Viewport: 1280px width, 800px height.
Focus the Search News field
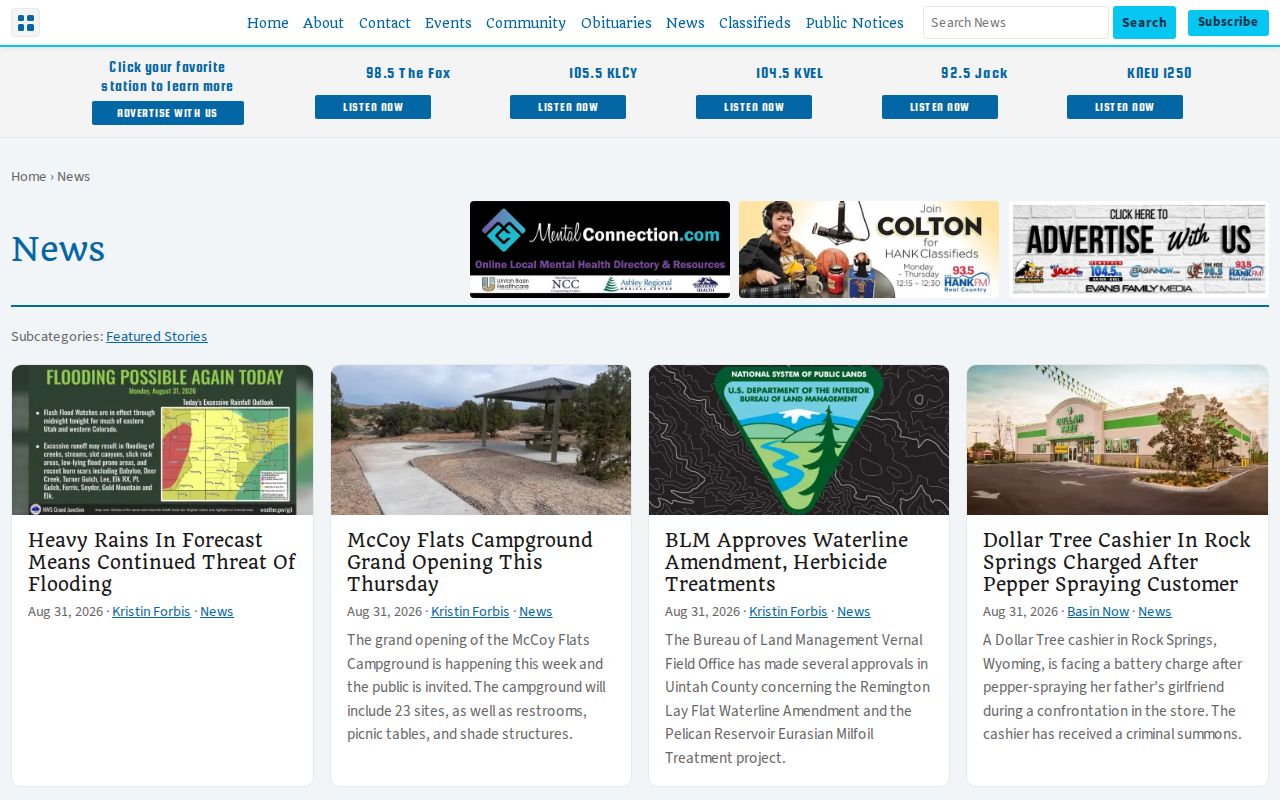1015,22
